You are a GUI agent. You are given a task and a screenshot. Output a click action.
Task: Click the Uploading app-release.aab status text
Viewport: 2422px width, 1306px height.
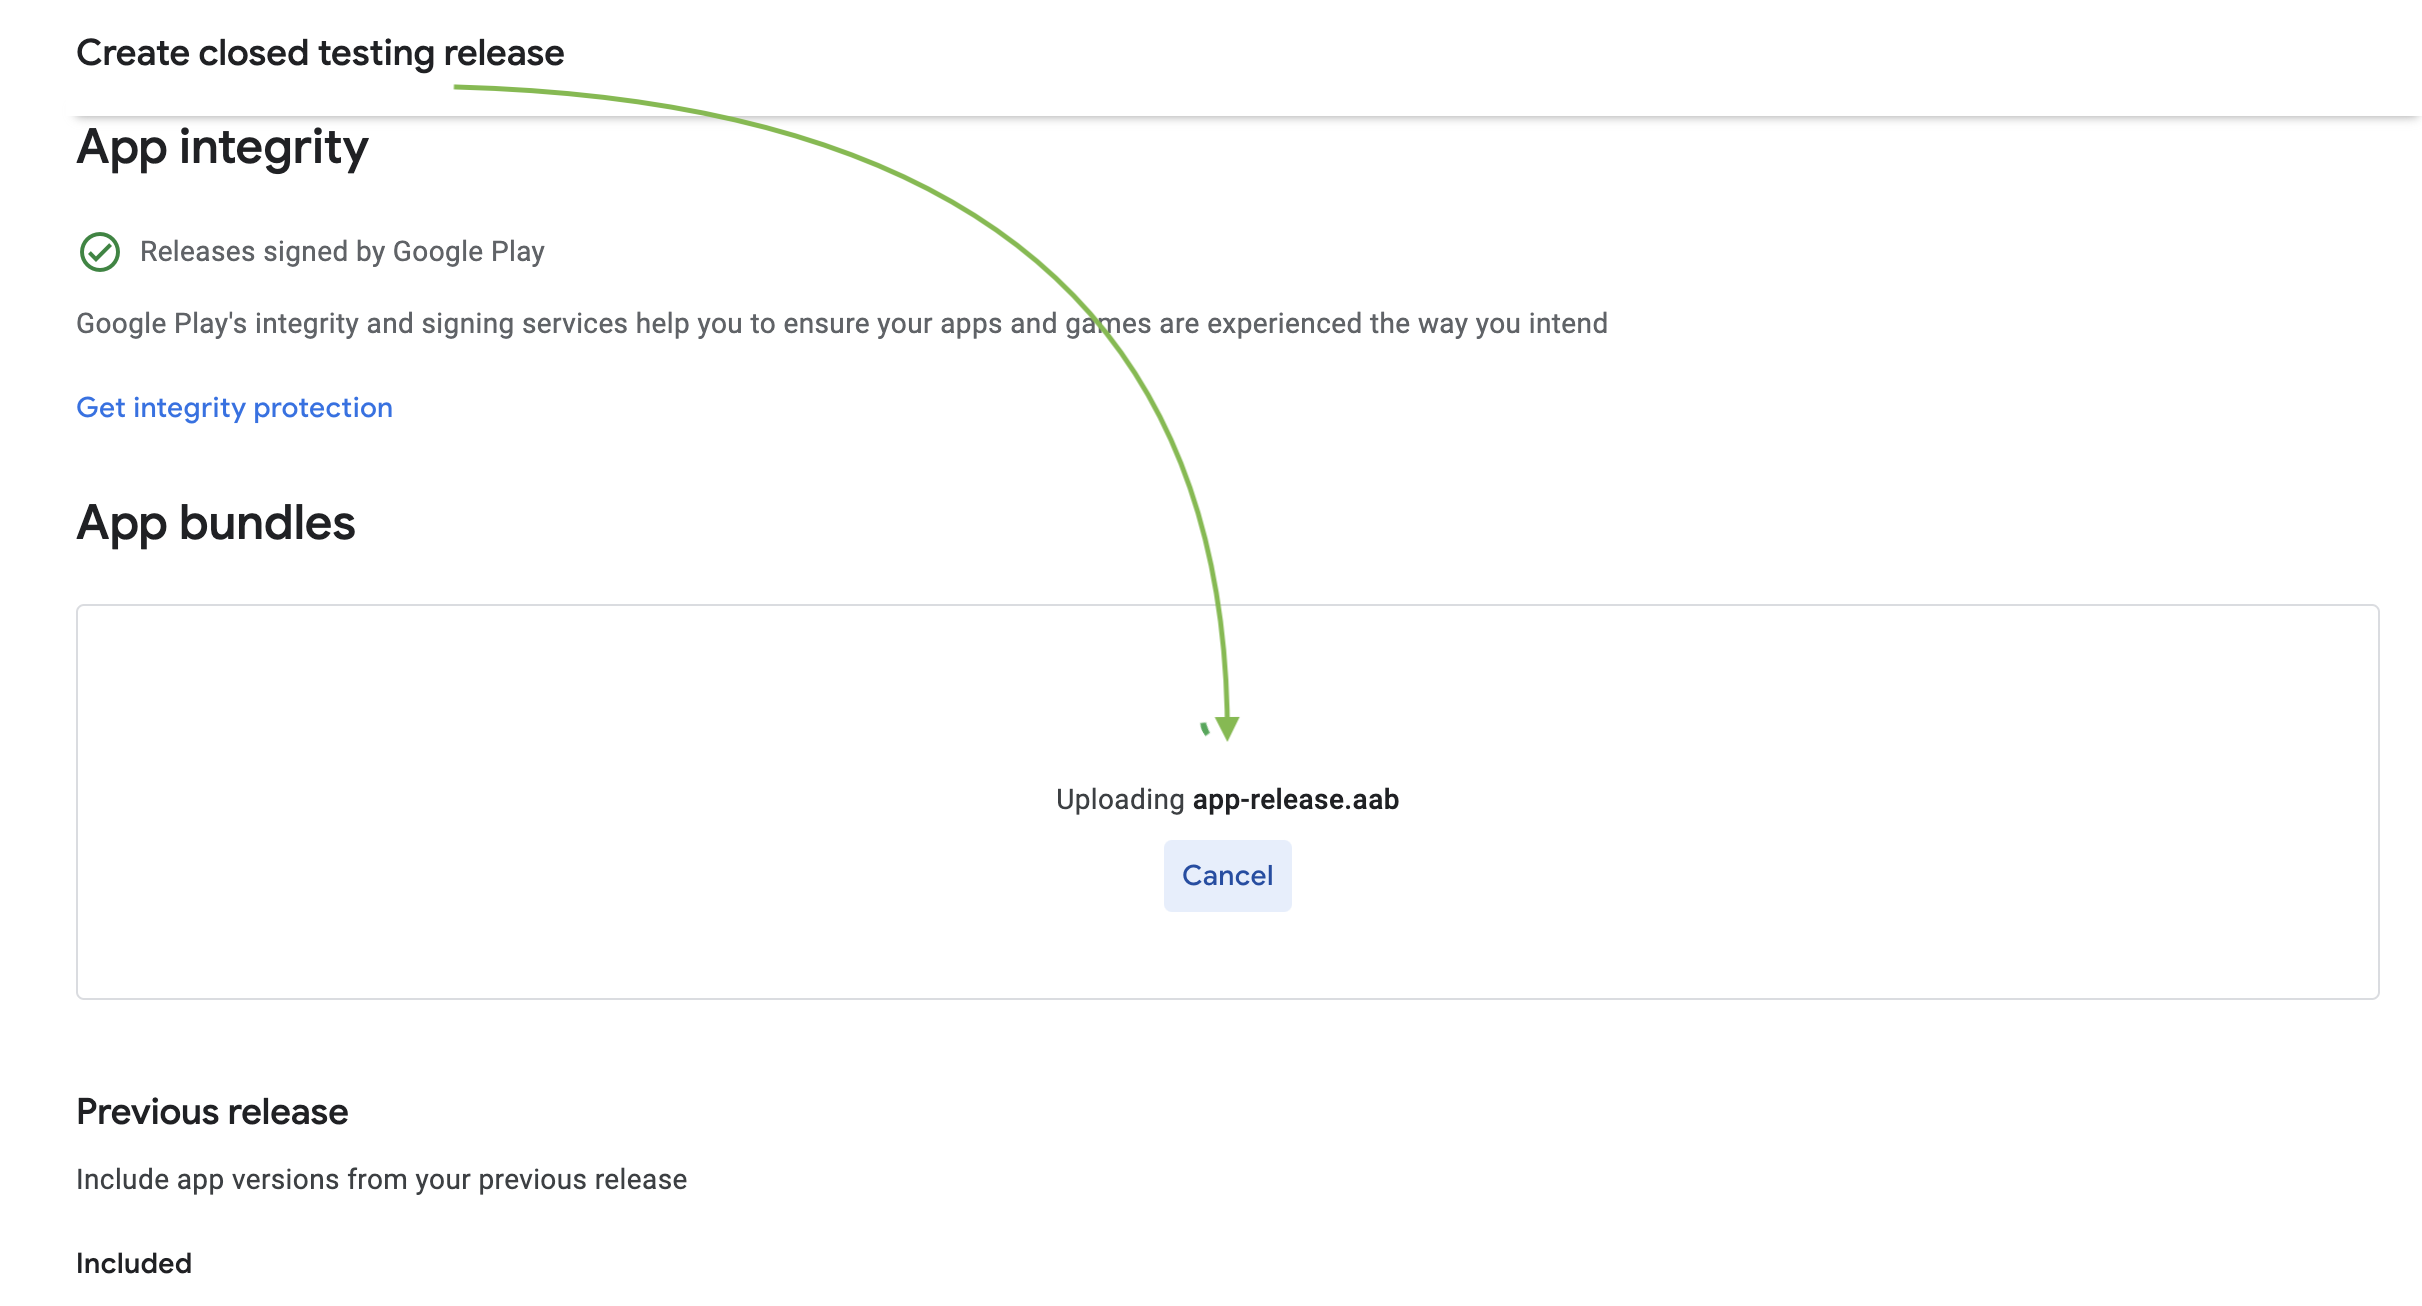(x=1227, y=800)
